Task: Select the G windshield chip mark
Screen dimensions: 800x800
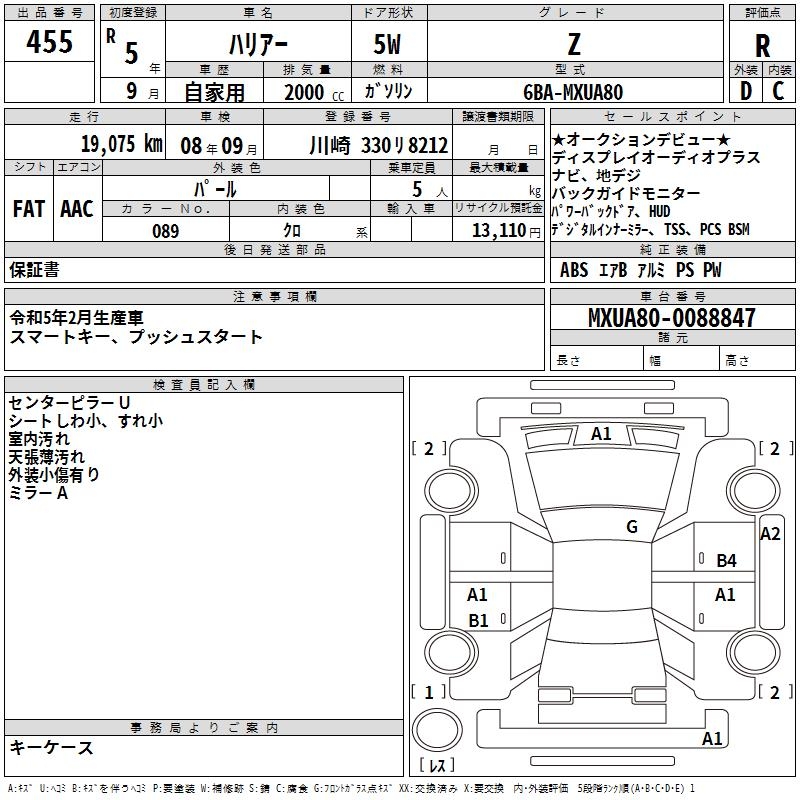Action: point(631,527)
